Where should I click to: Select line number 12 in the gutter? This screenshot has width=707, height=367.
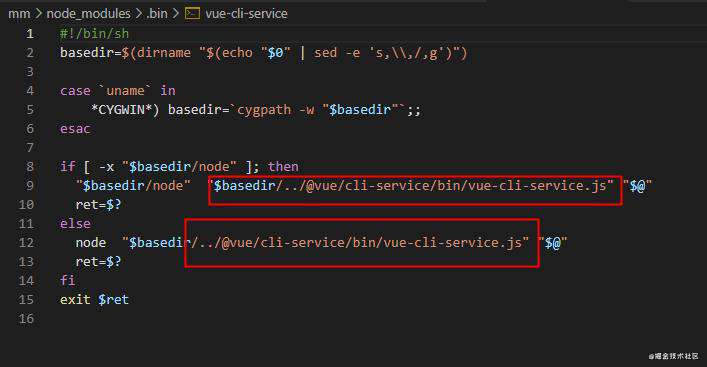click(x=26, y=243)
